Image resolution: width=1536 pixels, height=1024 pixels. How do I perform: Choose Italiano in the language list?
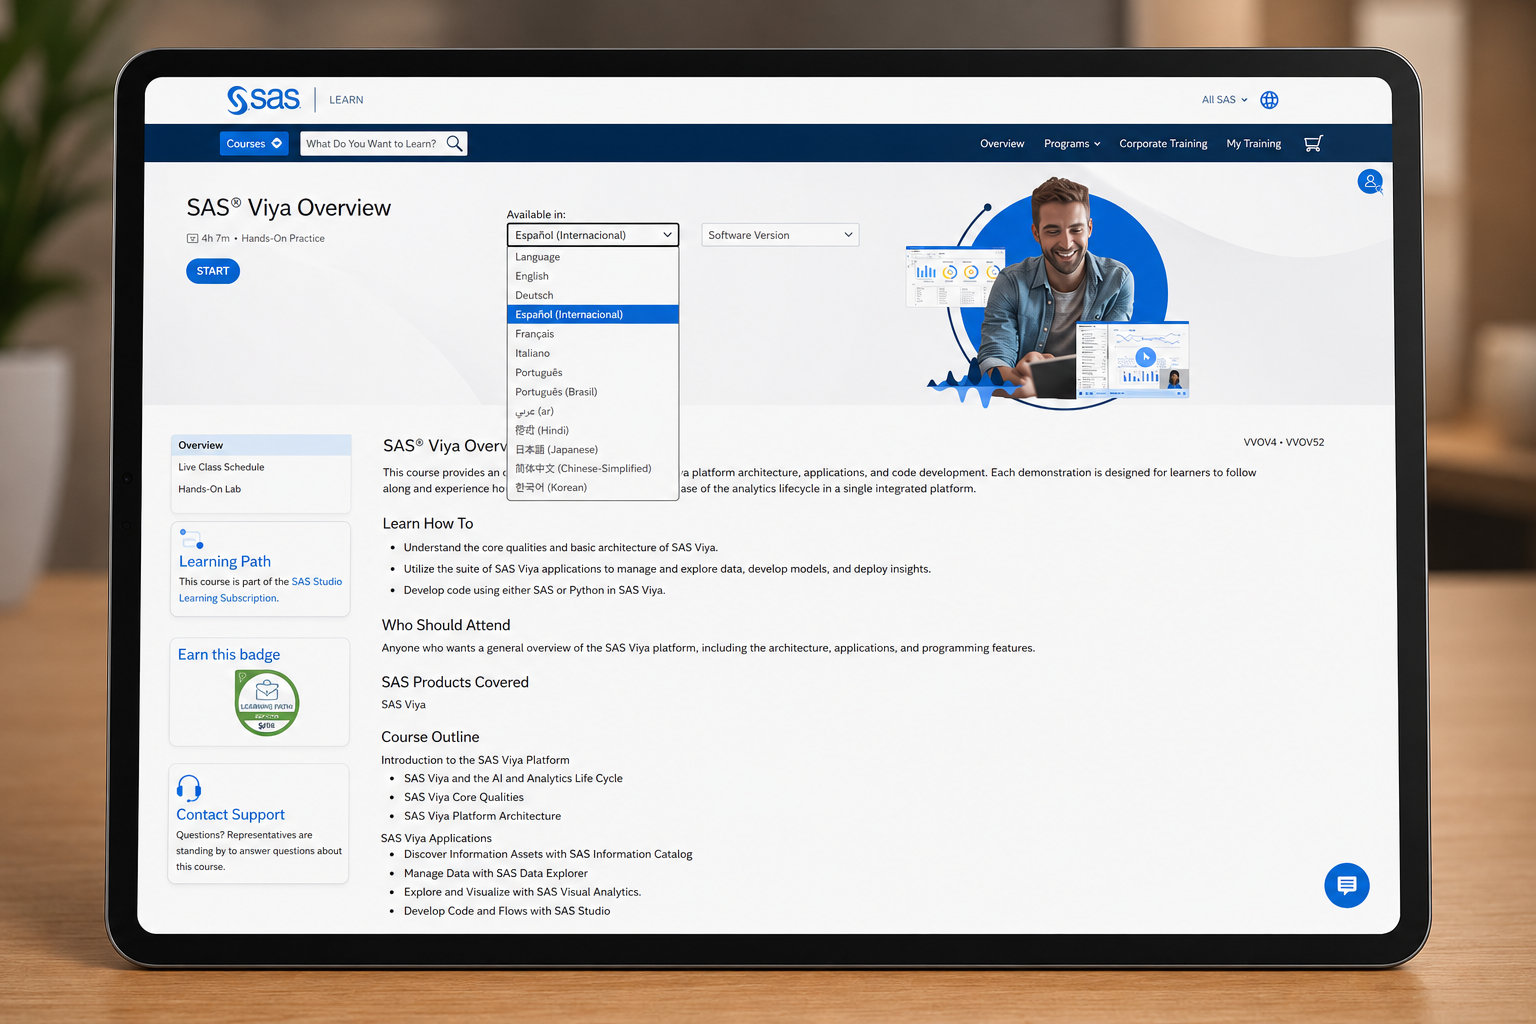pyautogui.click(x=593, y=353)
